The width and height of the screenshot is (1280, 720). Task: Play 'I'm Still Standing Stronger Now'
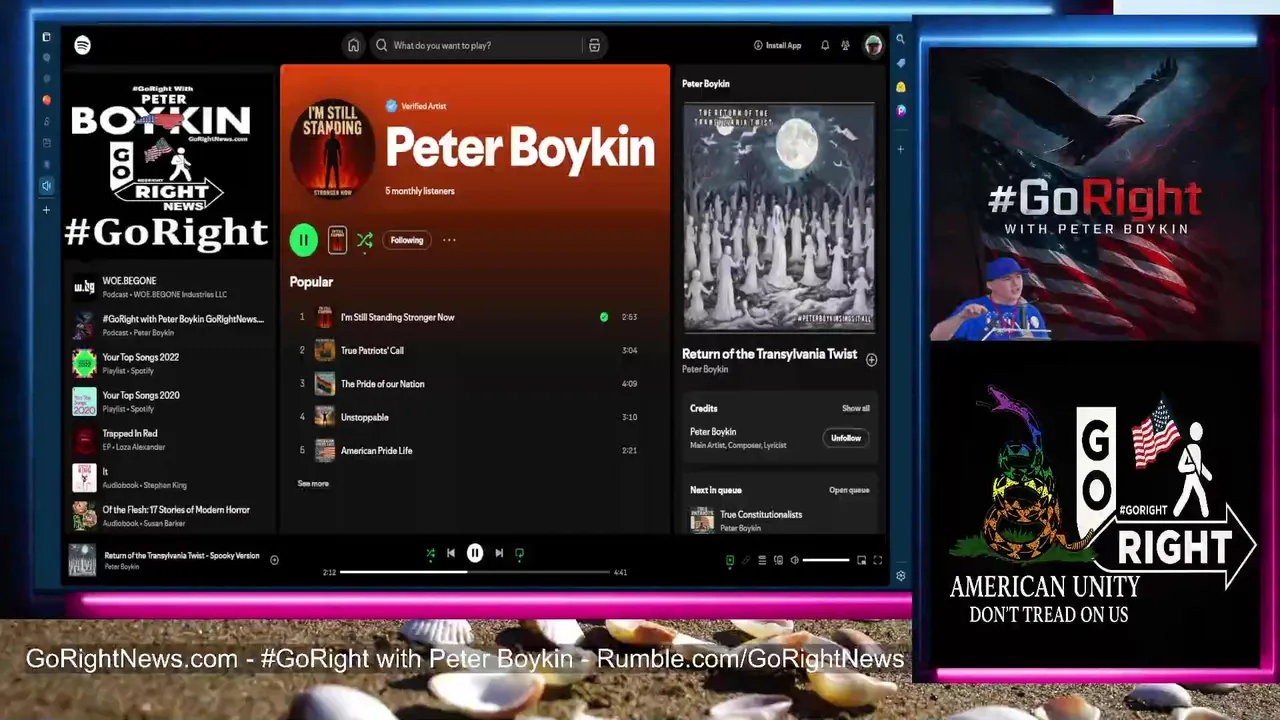pos(397,317)
